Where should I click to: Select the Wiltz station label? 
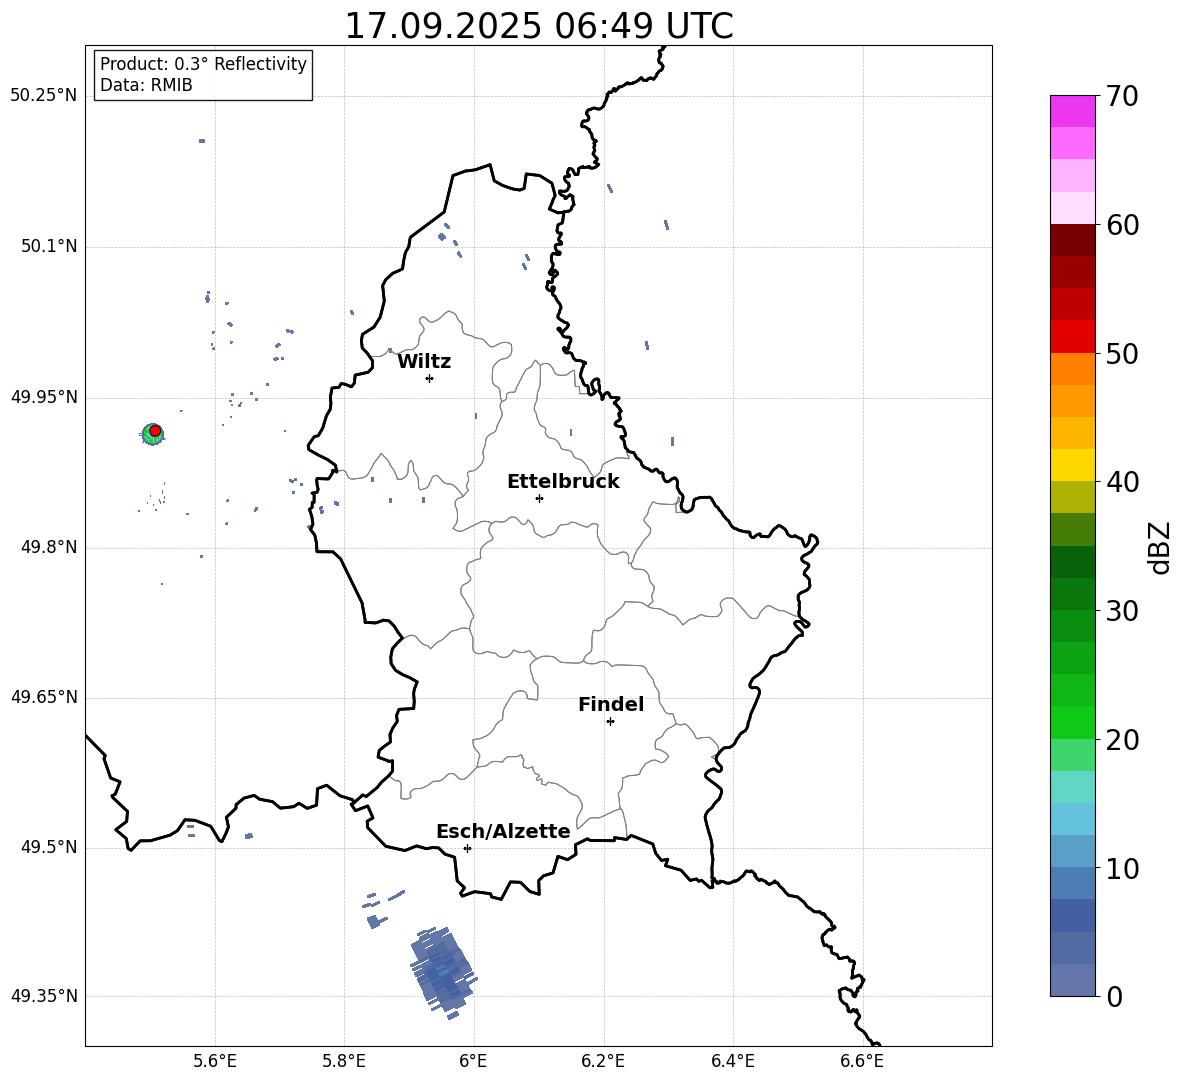[424, 361]
